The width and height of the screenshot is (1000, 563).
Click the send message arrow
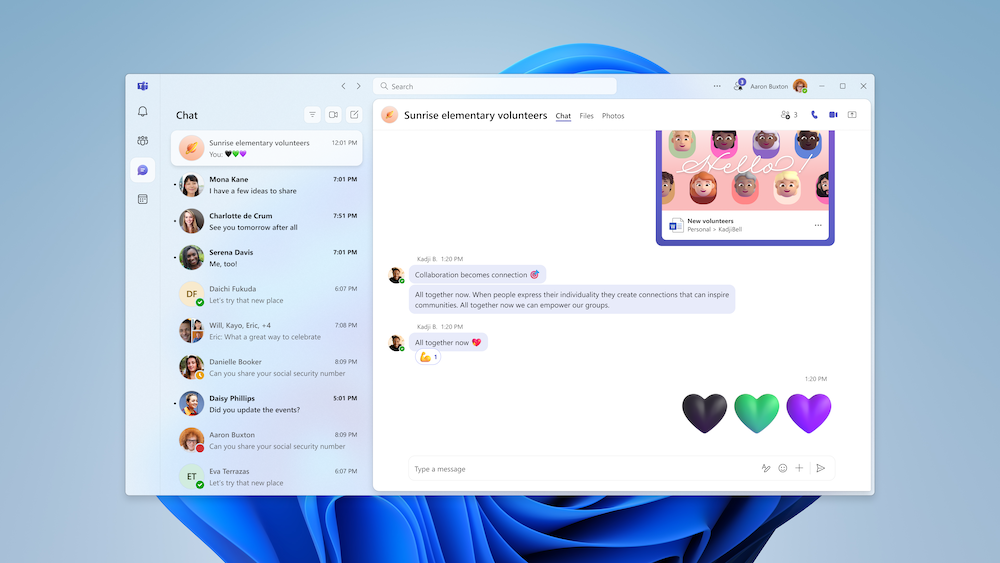pyautogui.click(x=821, y=469)
